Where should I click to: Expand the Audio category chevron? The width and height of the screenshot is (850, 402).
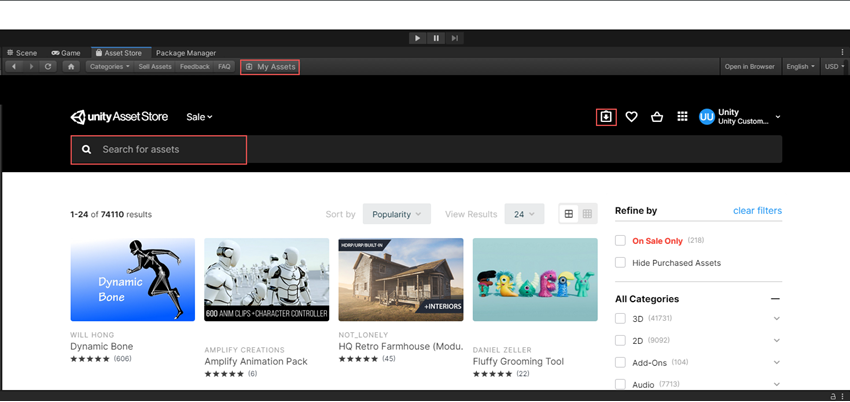777,385
